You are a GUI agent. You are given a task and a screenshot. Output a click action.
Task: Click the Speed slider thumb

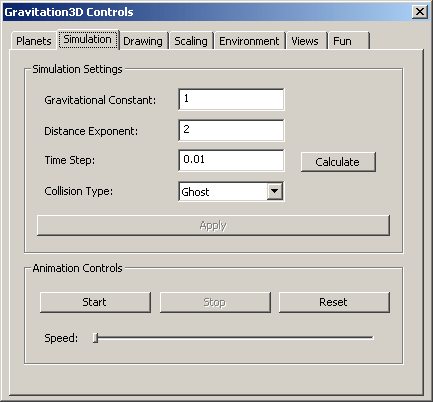point(96,338)
